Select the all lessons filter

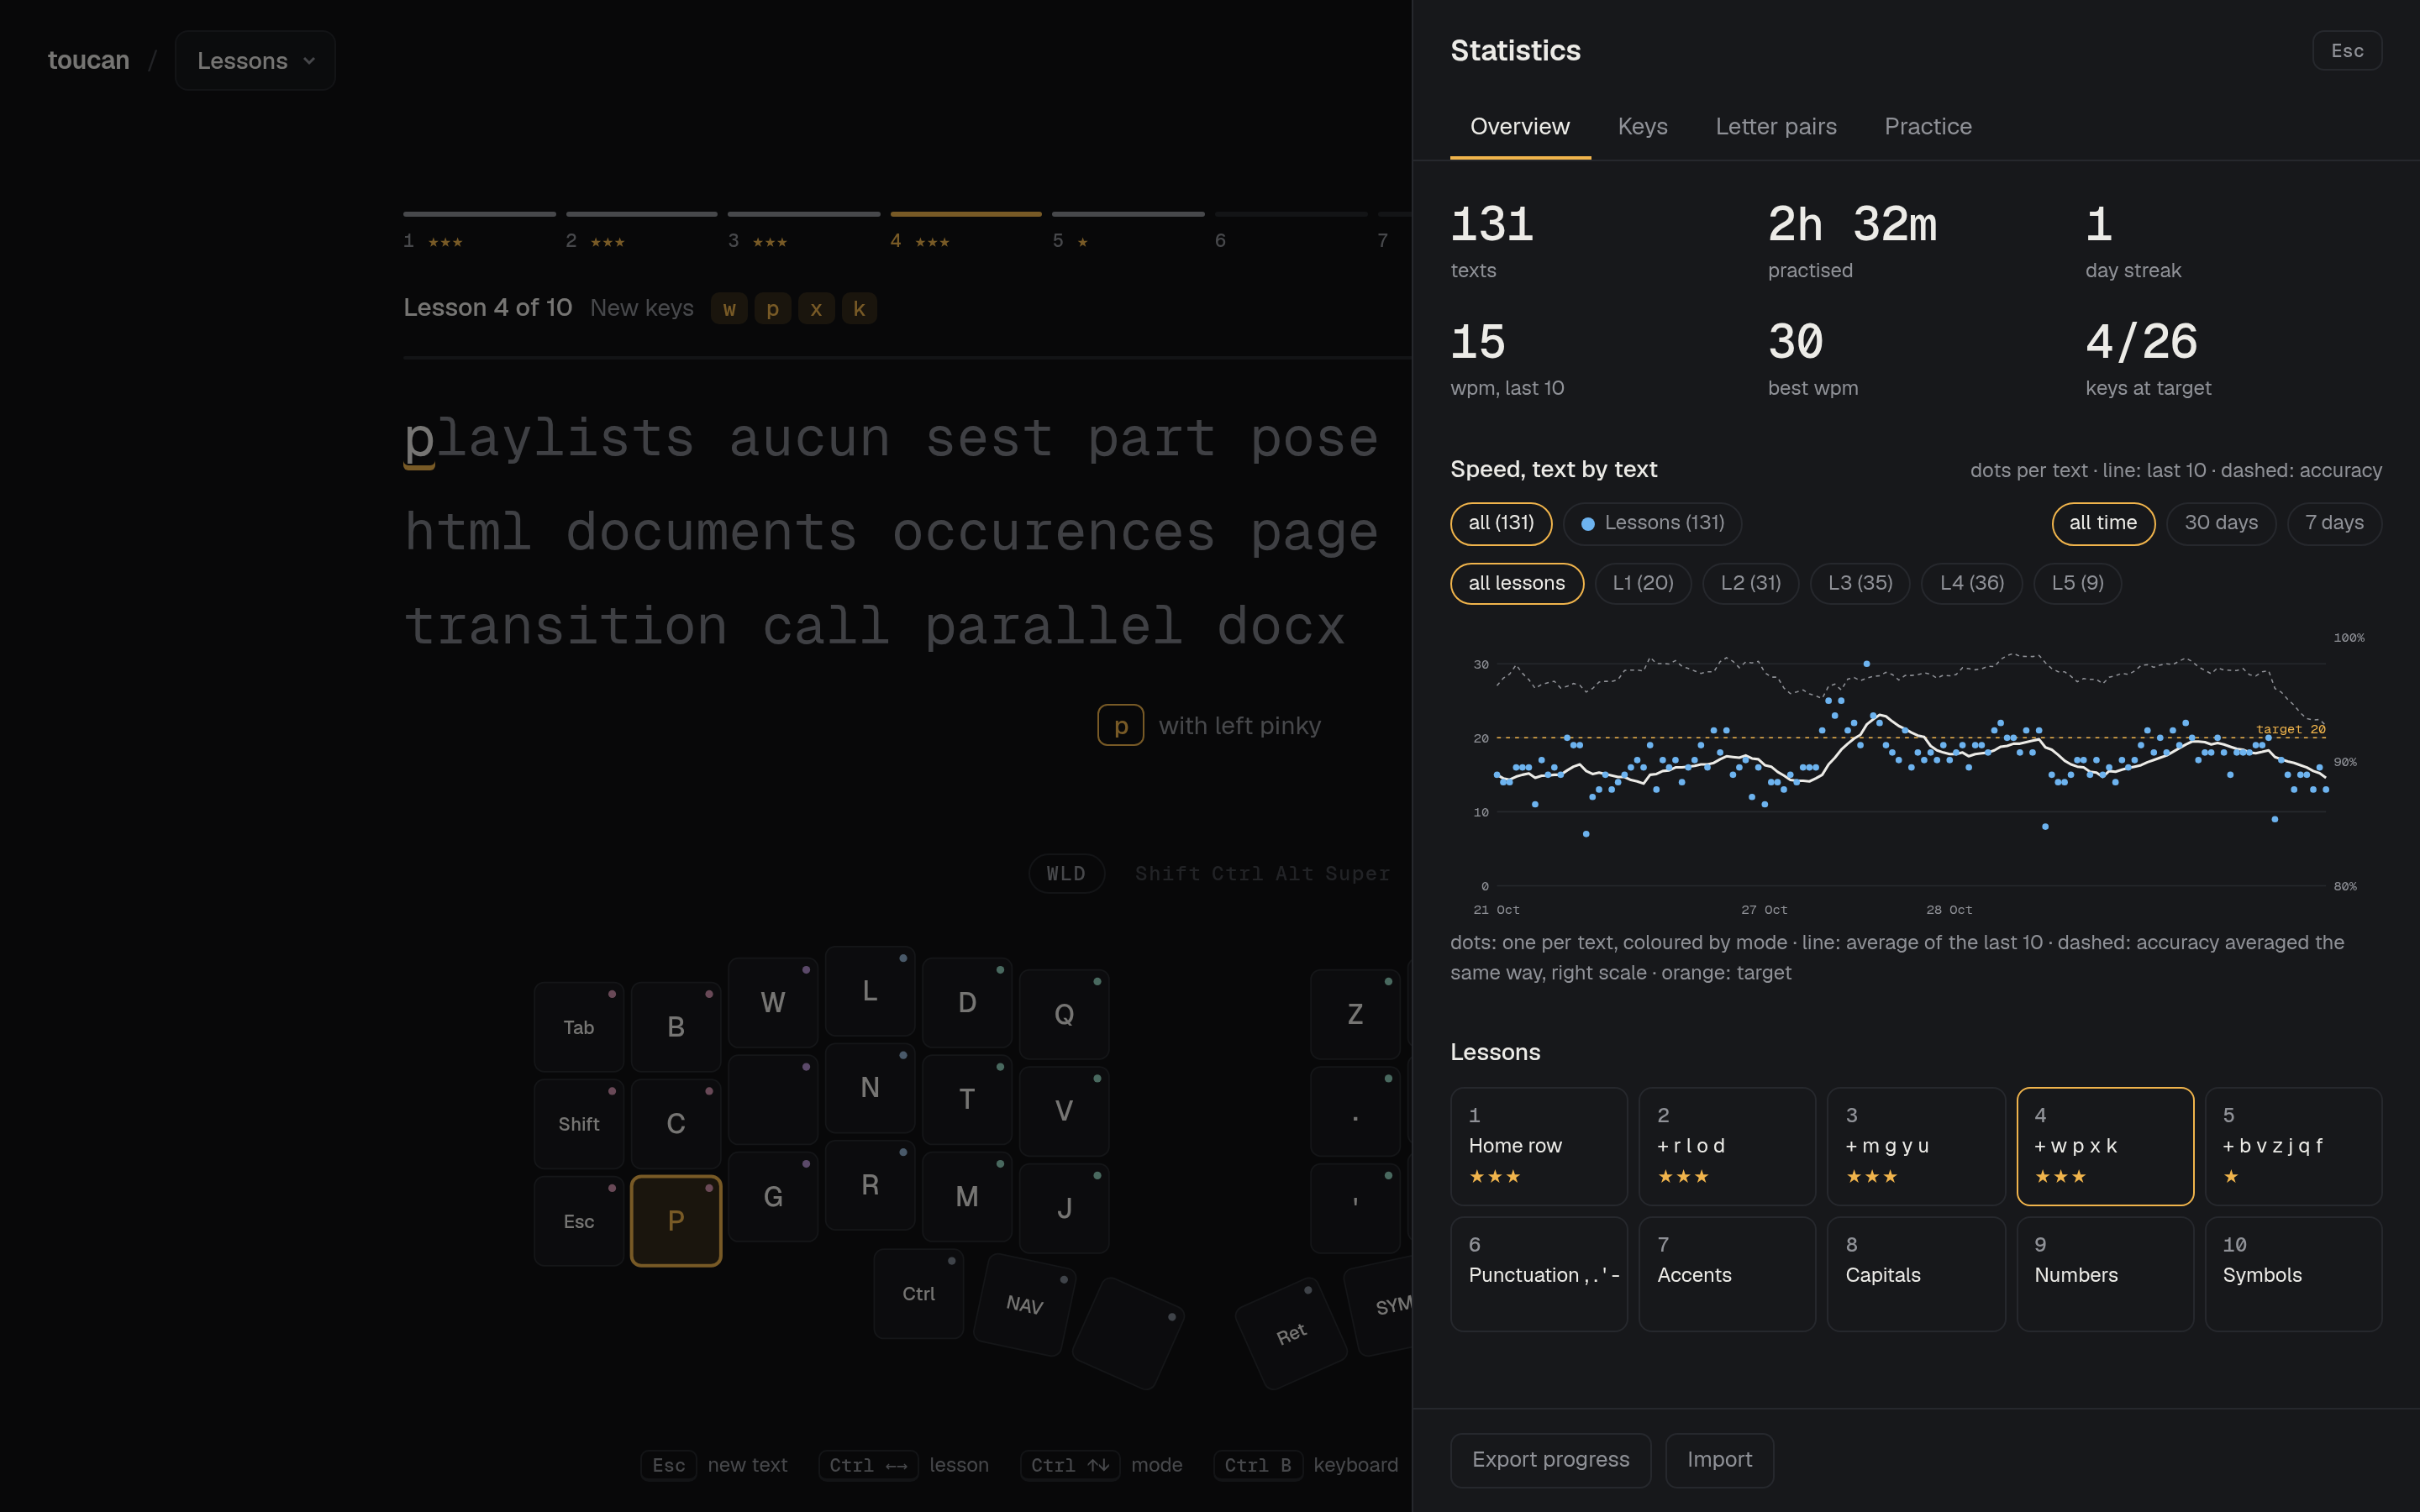[1516, 583]
